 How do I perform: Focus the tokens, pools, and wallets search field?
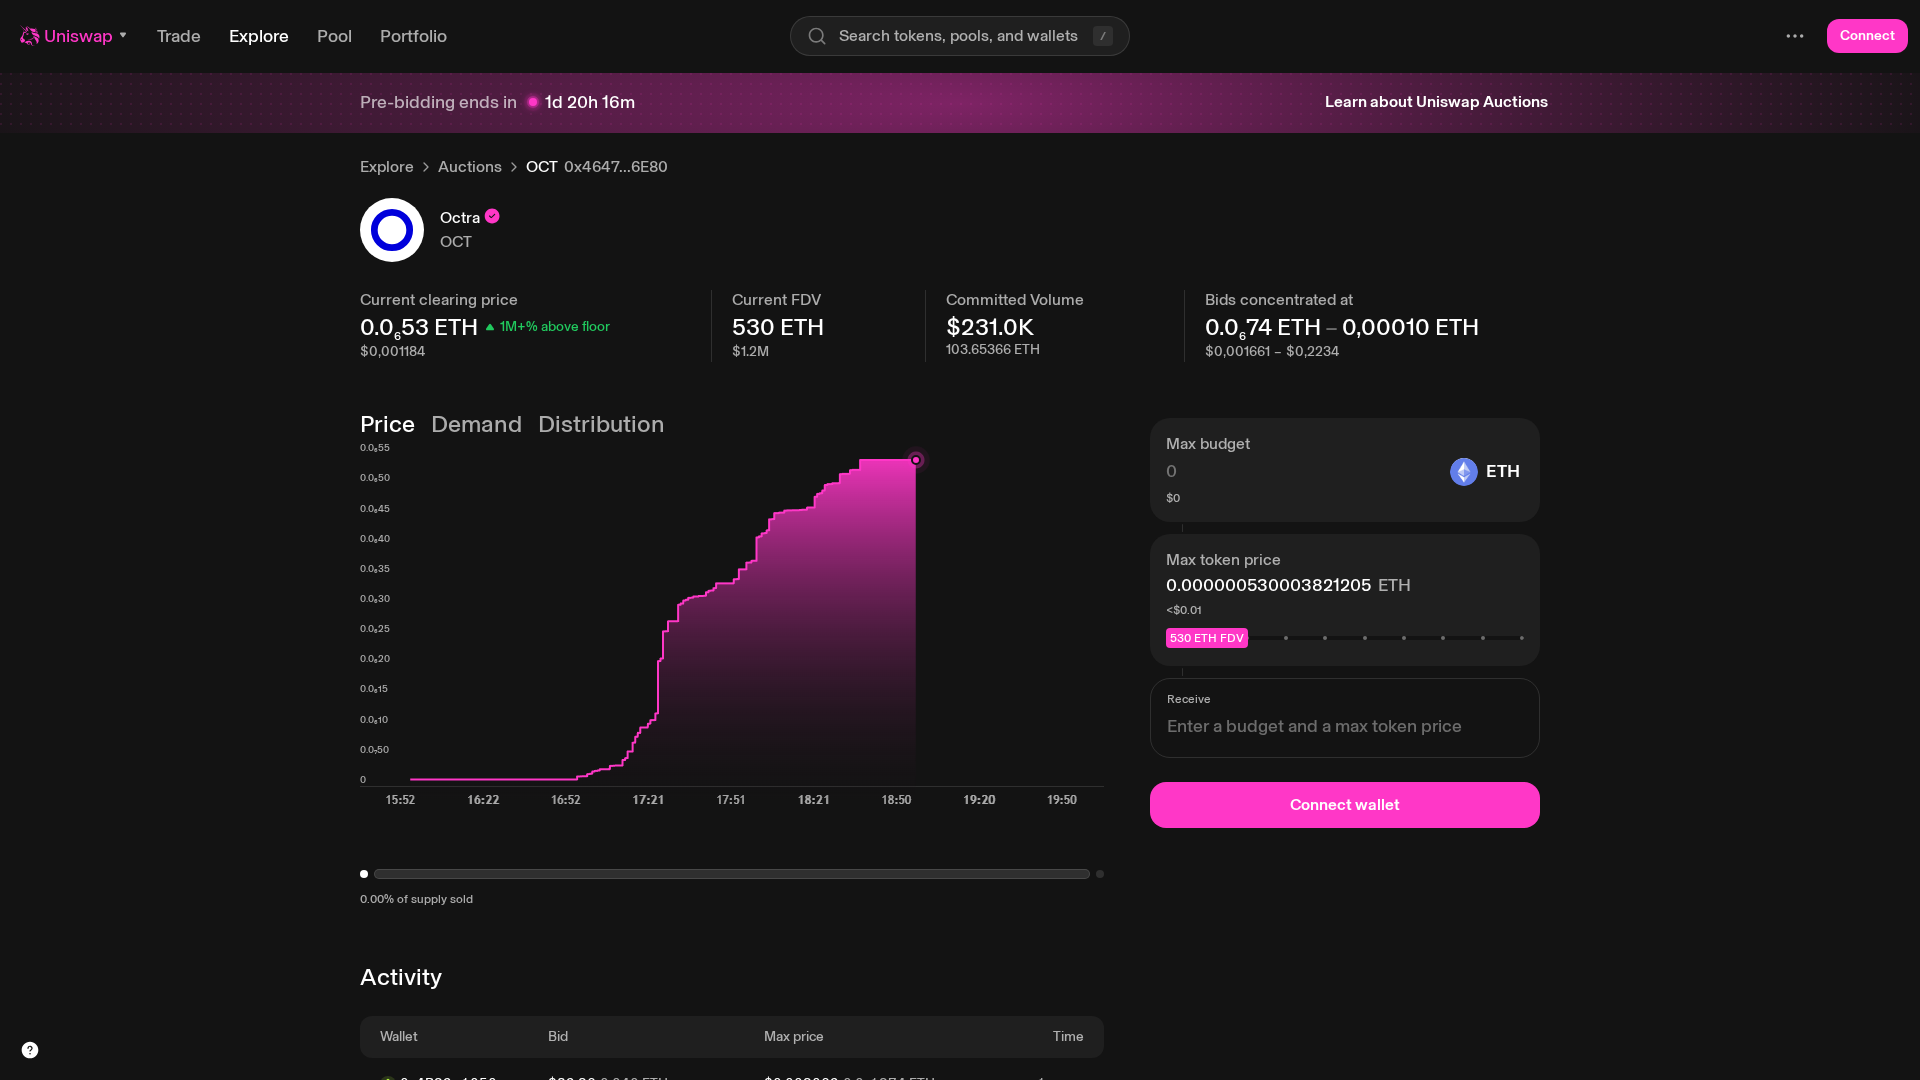[959, 36]
